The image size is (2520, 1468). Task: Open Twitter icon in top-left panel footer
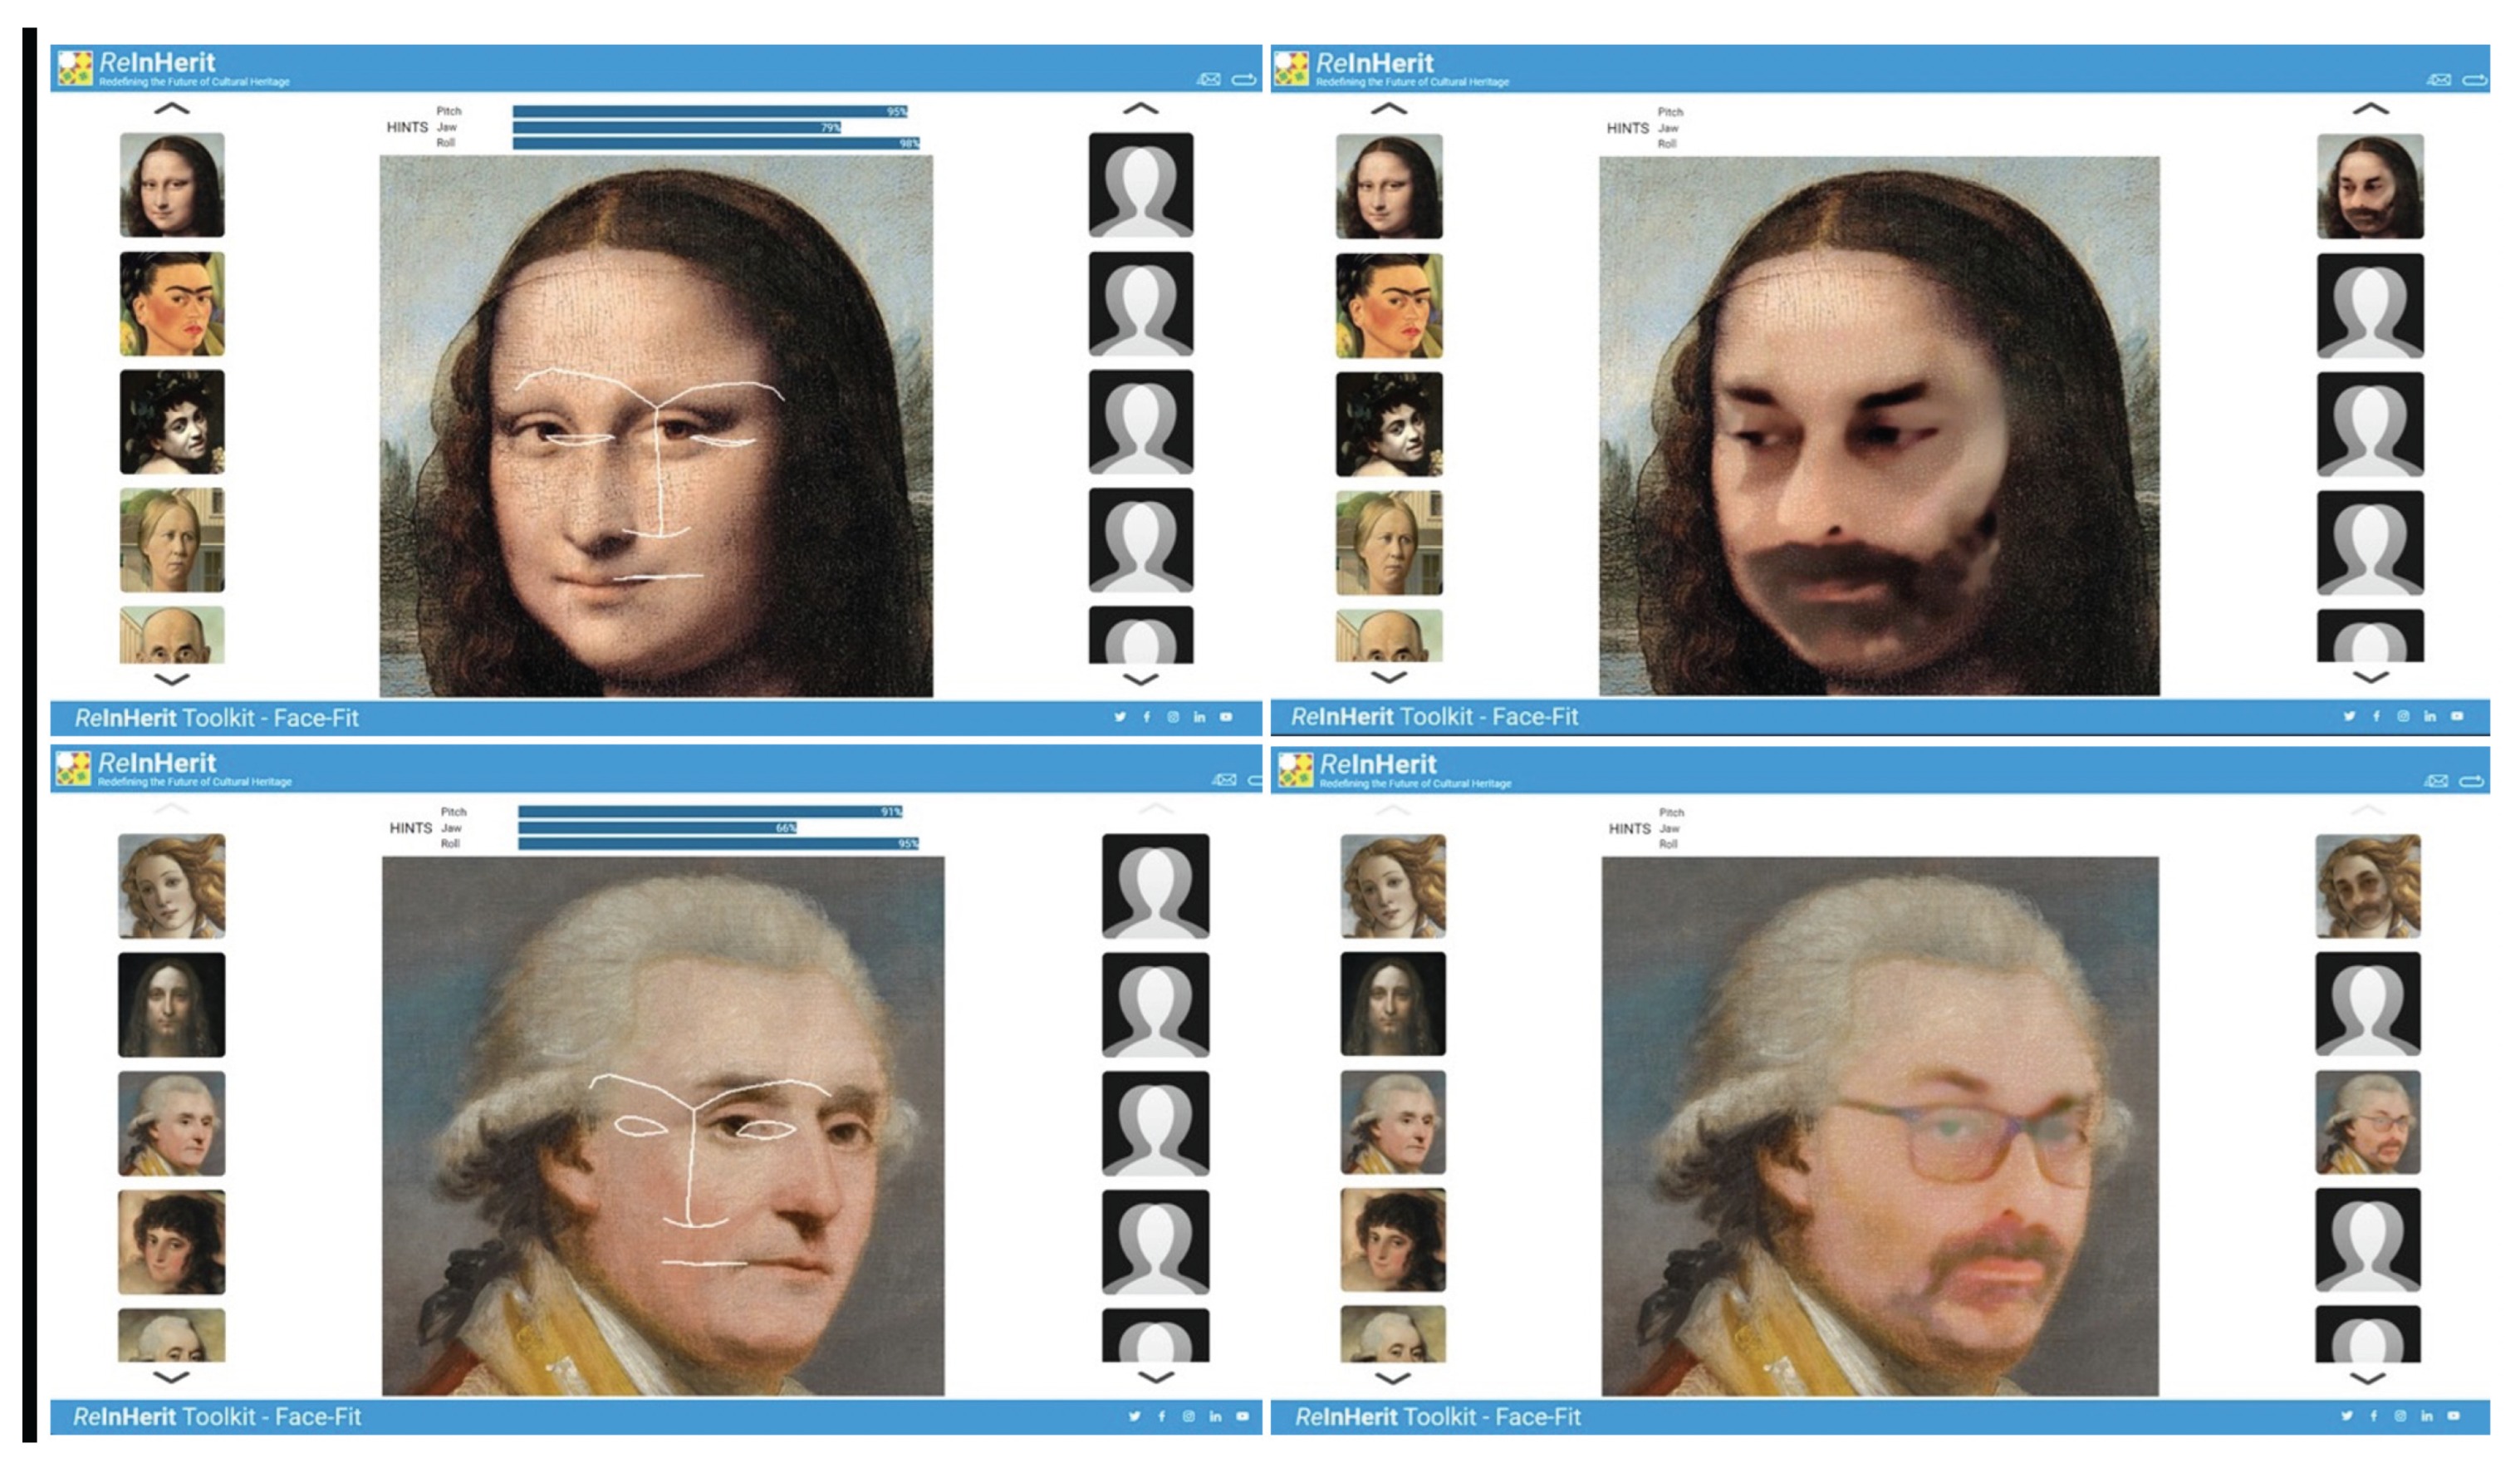tap(1120, 717)
